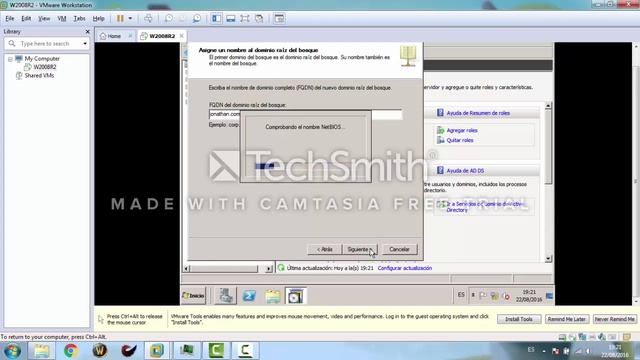Image resolution: width=640 pixels, height=360 pixels.
Task: Open the library search filter dropdown
Action: [x=85, y=43]
